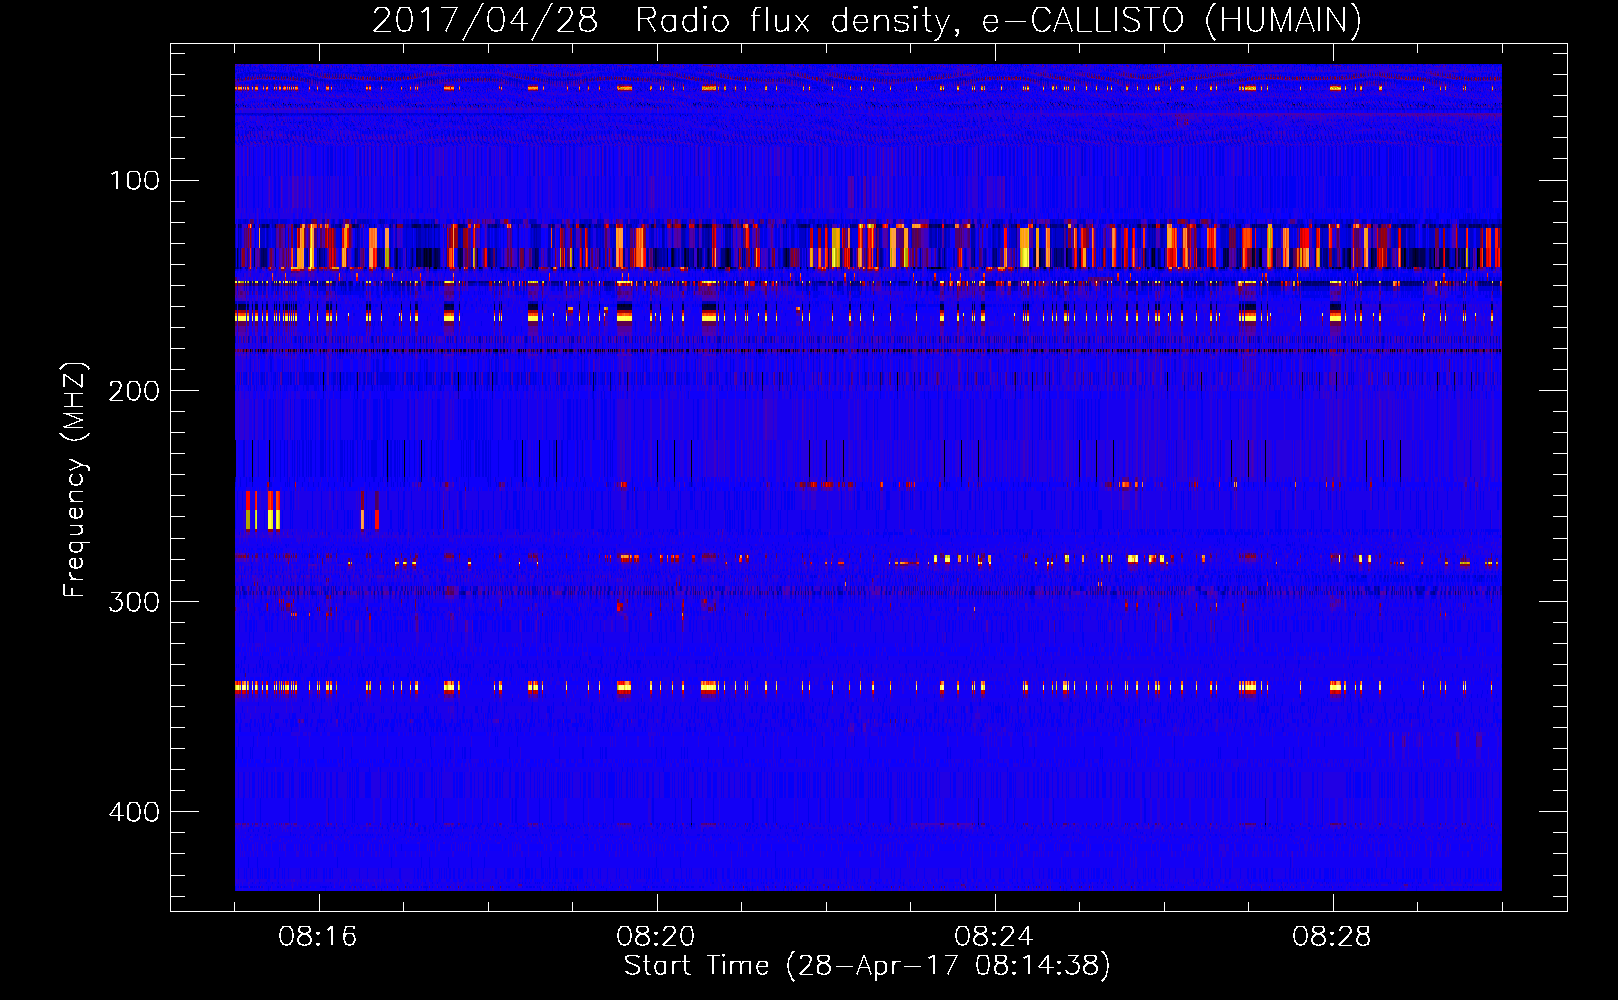Click the plot title 'Radio flux density, e-CALLISTO (HUMAIN)'

click(x=999, y=20)
